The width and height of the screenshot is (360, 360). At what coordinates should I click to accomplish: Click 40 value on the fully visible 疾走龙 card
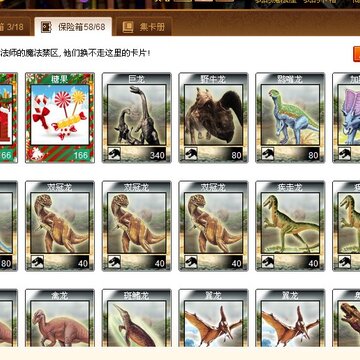[313, 263]
